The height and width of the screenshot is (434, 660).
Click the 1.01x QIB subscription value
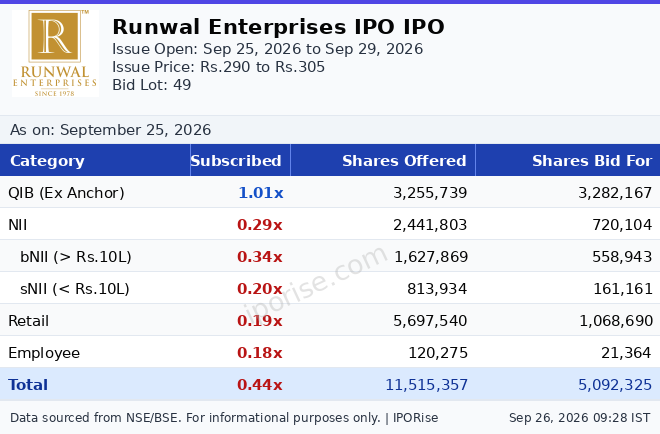pyautogui.click(x=261, y=193)
